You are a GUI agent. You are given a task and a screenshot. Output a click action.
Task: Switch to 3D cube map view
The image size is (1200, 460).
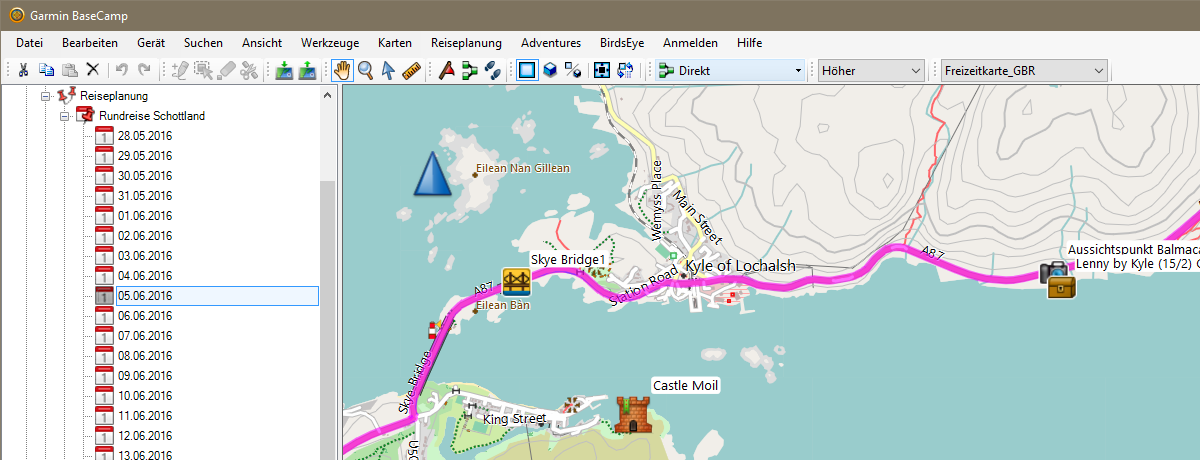(x=550, y=70)
